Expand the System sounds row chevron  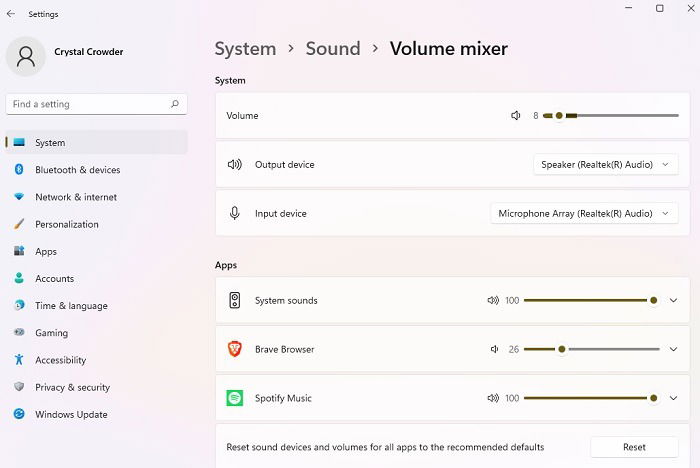(674, 301)
